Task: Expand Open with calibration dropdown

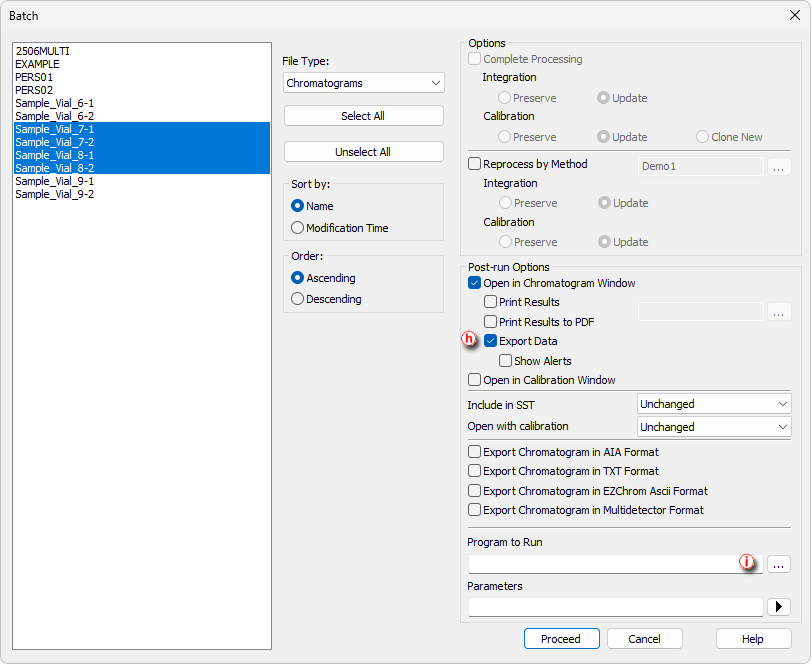Action: pos(714,427)
